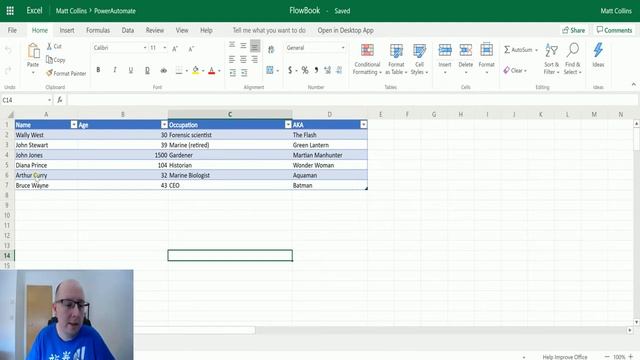Switch to the Formulas tab

point(98,30)
